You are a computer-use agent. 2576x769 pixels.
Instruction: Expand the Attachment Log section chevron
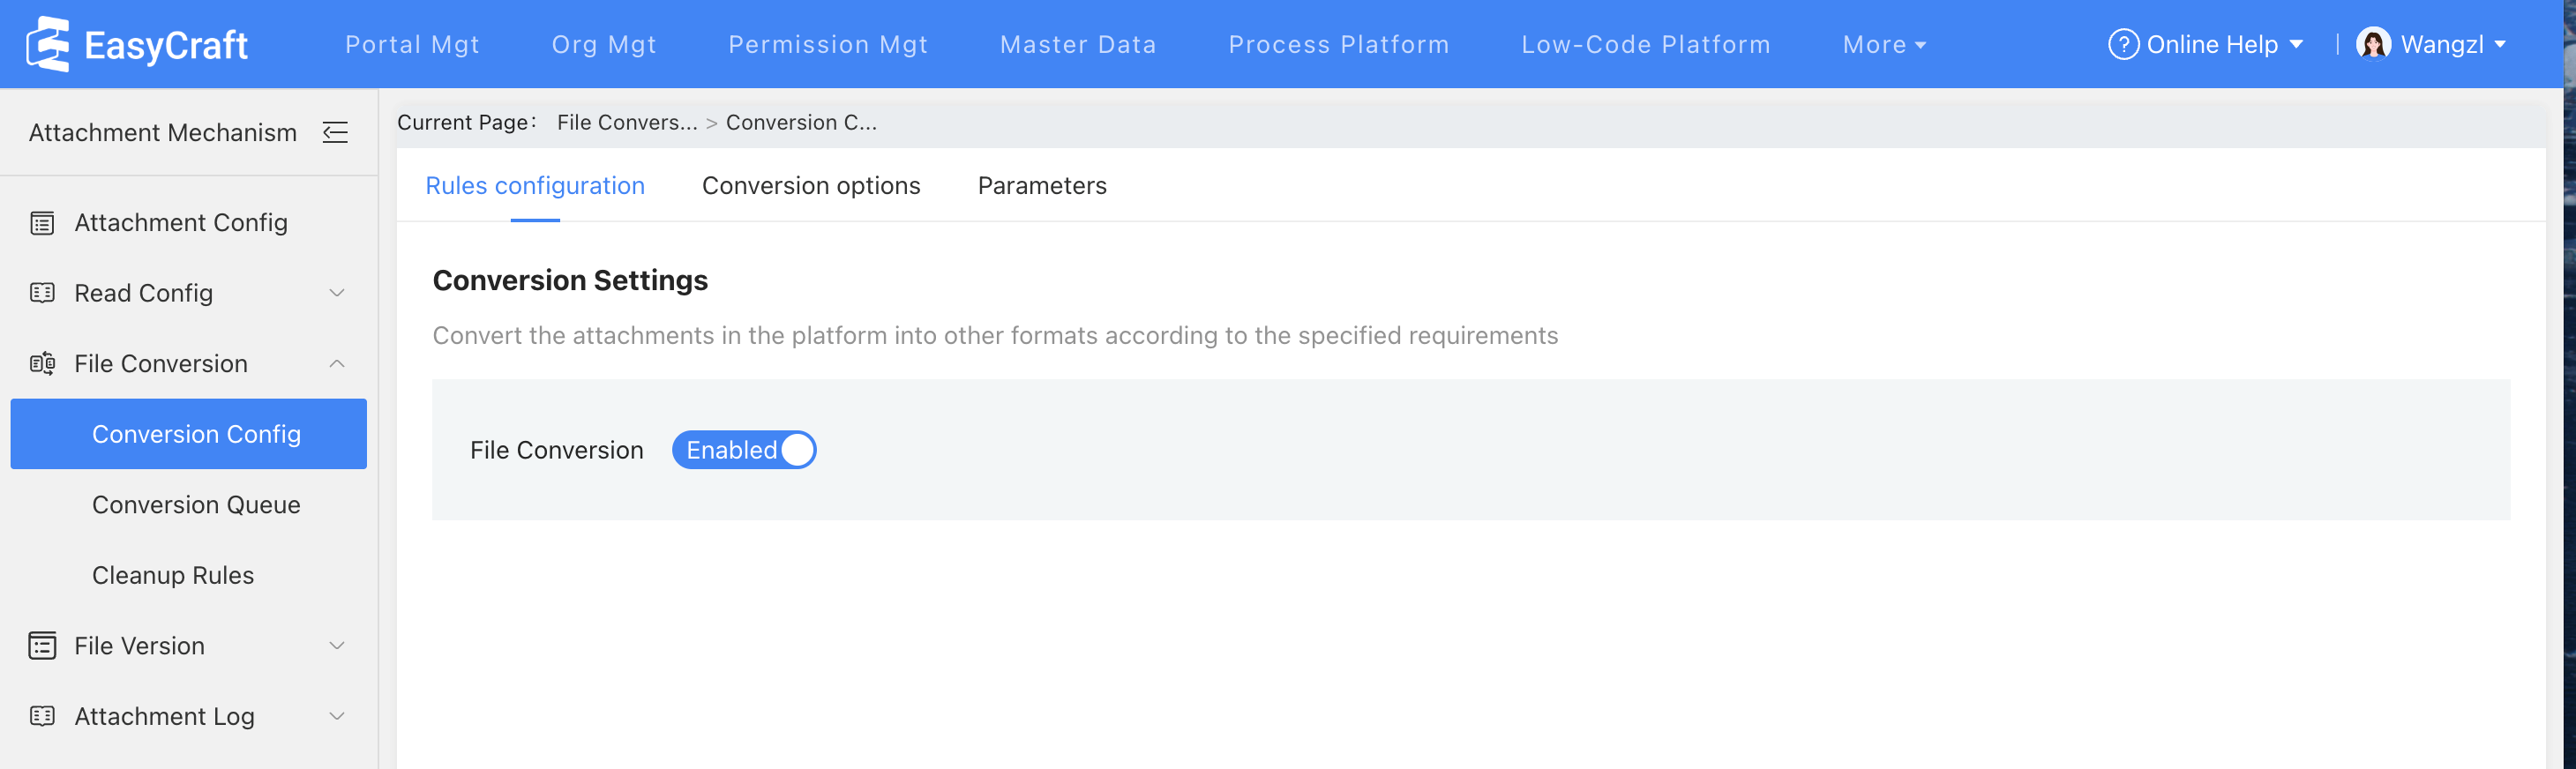click(337, 716)
